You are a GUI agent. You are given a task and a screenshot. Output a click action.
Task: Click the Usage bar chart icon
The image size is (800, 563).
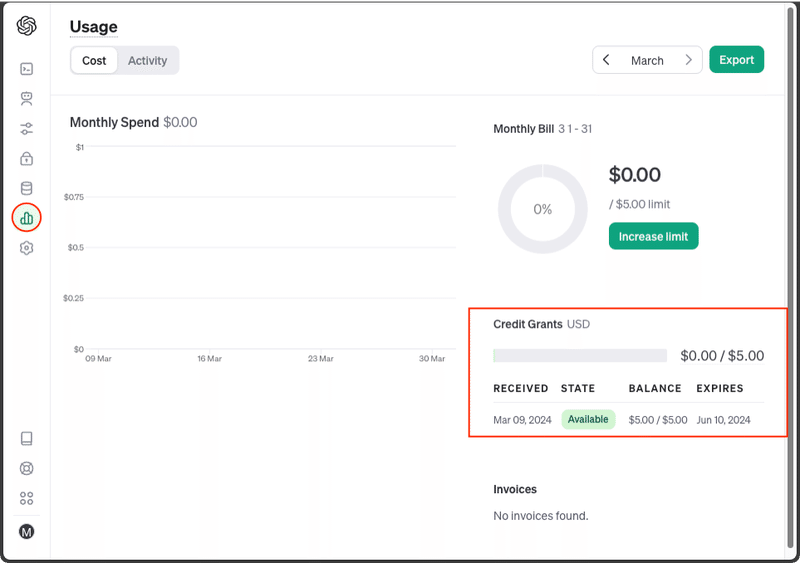coord(27,217)
